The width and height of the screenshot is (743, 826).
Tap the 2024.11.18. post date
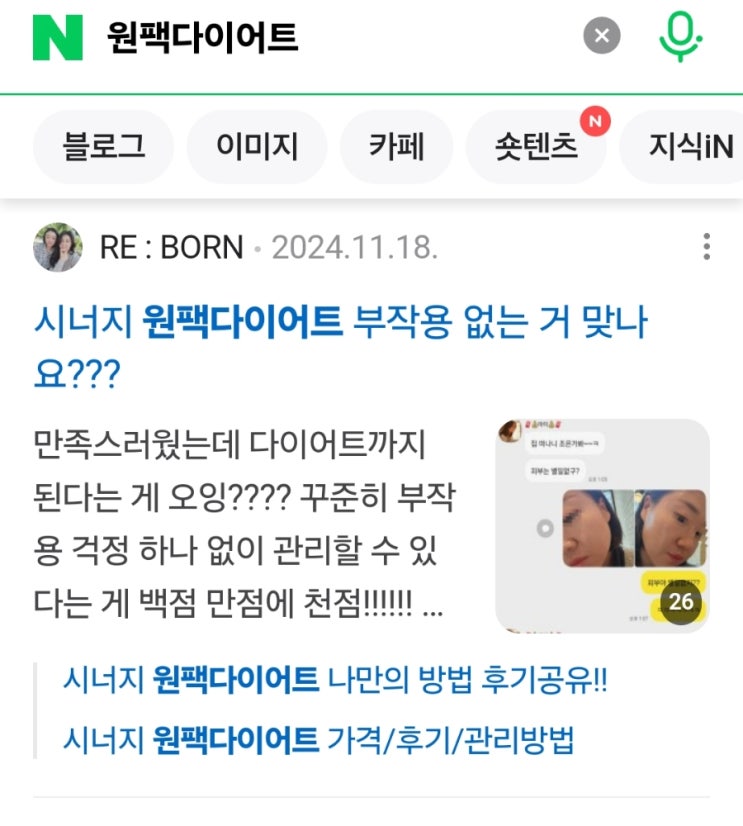pos(355,247)
